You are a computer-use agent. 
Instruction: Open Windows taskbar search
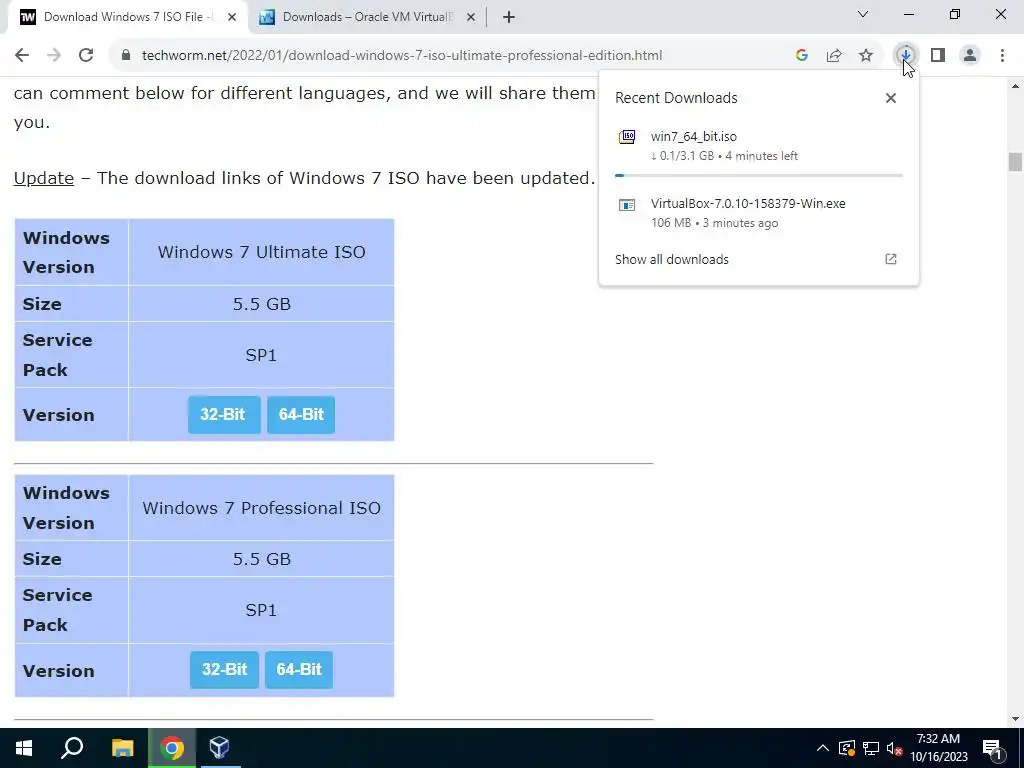[72, 748]
